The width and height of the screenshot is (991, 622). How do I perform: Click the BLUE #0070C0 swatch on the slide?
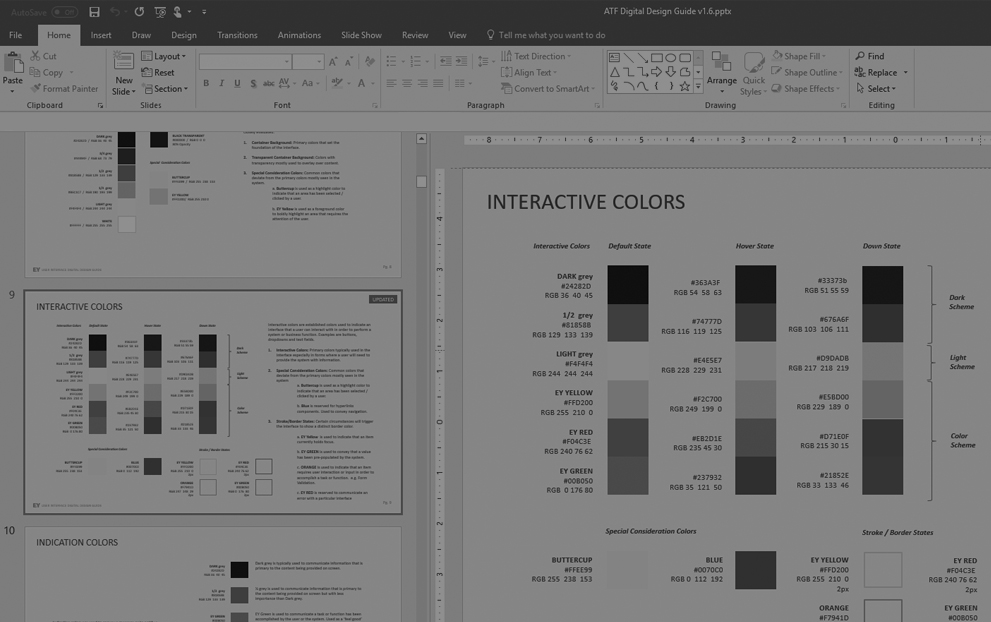click(755, 570)
